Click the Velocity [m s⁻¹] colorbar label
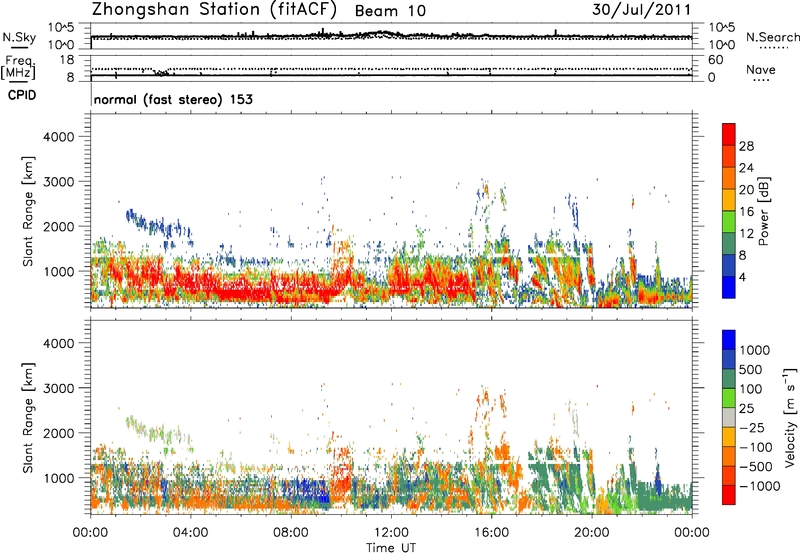The width and height of the screenshot is (800, 554). pyautogui.click(x=790, y=416)
